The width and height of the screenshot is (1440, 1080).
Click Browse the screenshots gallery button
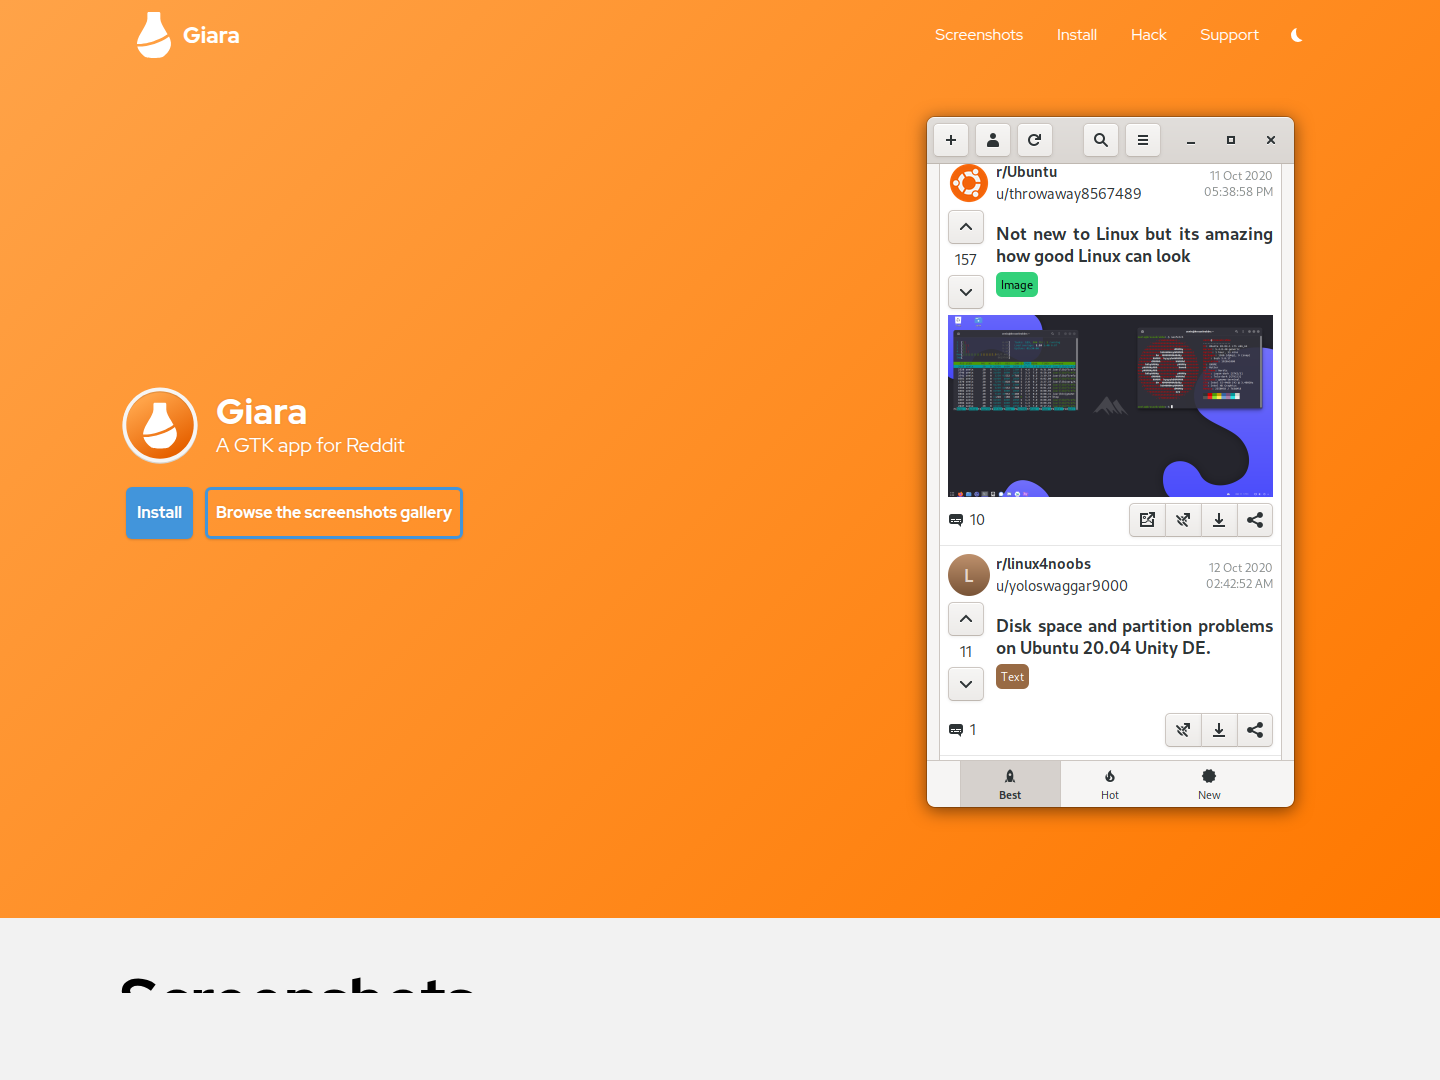(334, 513)
